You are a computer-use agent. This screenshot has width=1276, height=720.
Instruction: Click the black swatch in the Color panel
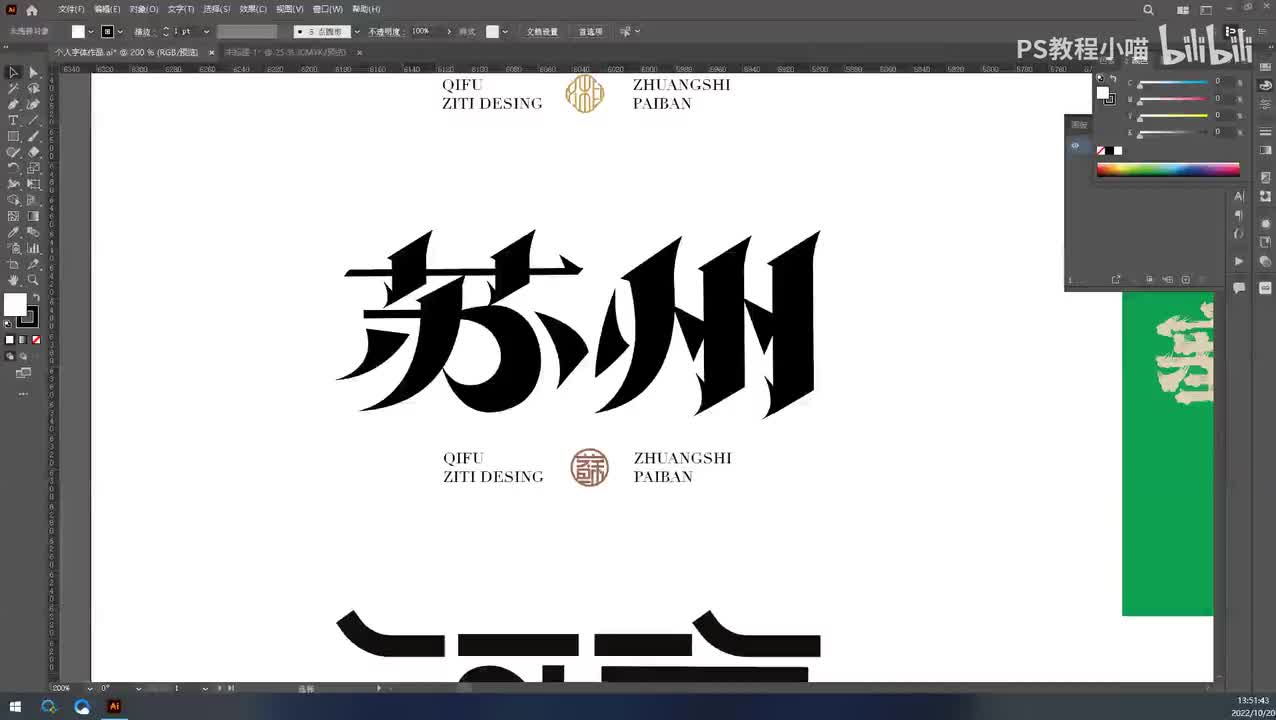1109,151
